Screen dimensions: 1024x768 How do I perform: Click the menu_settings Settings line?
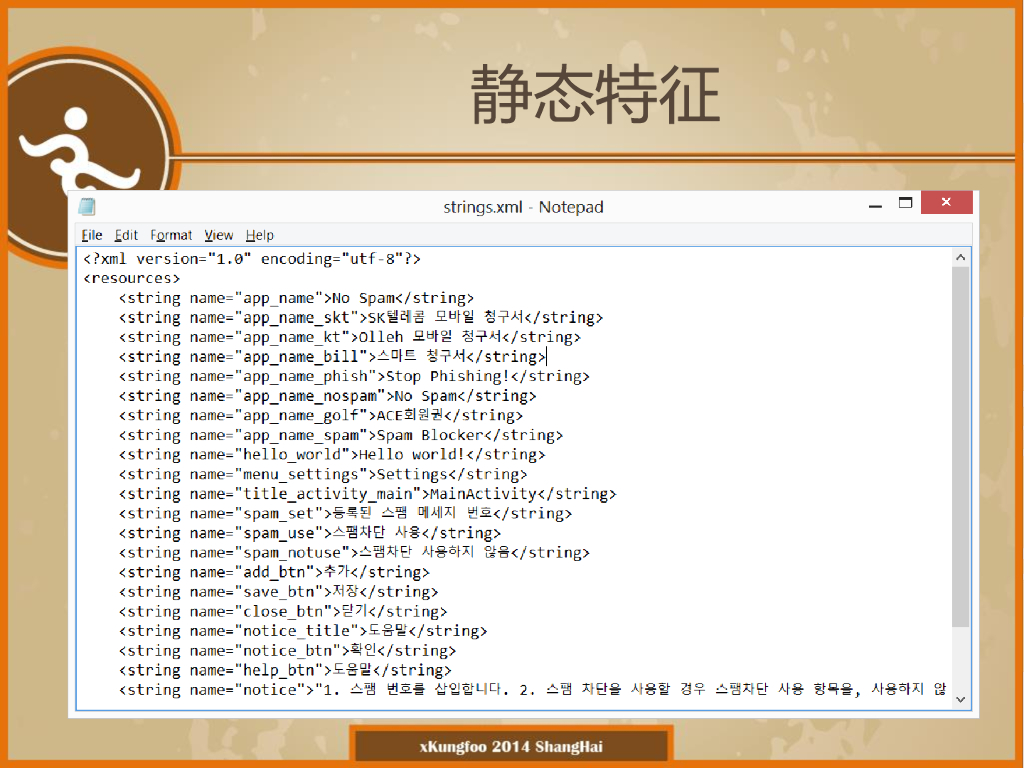tap(323, 475)
